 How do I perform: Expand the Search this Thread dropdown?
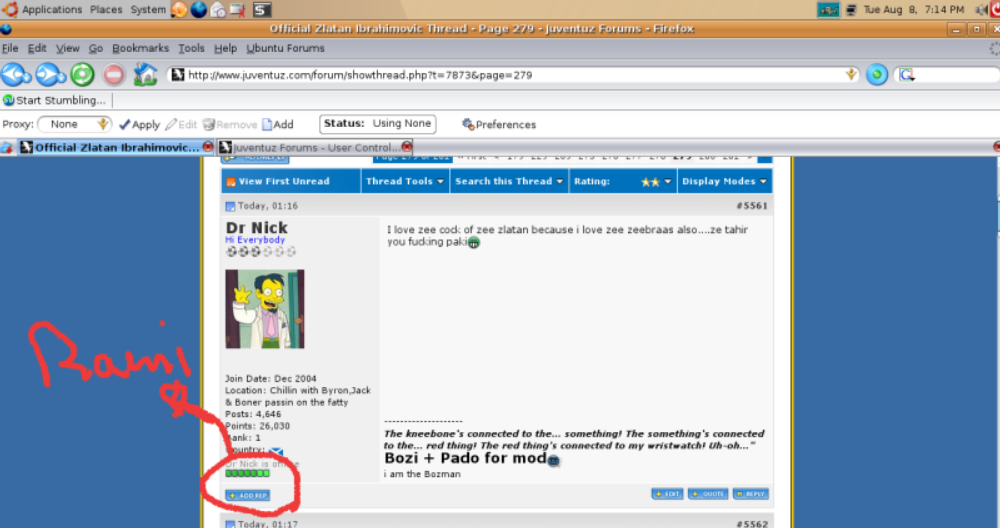click(x=508, y=181)
